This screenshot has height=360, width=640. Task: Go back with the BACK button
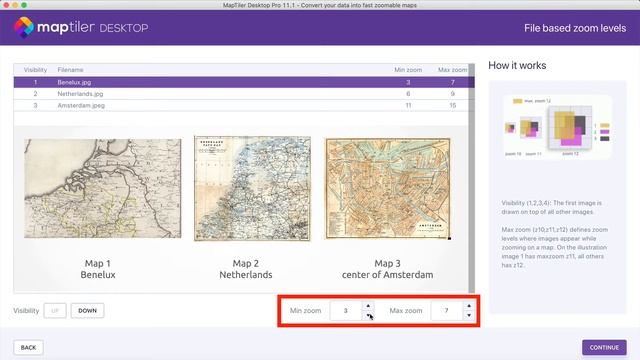[x=28, y=347]
